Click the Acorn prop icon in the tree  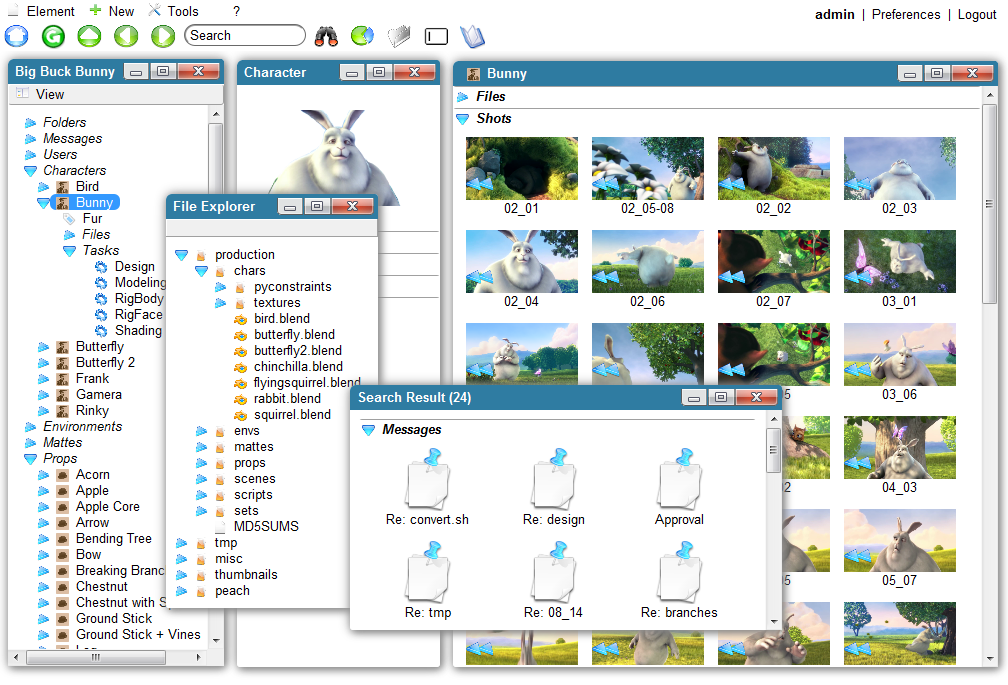coord(62,475)
